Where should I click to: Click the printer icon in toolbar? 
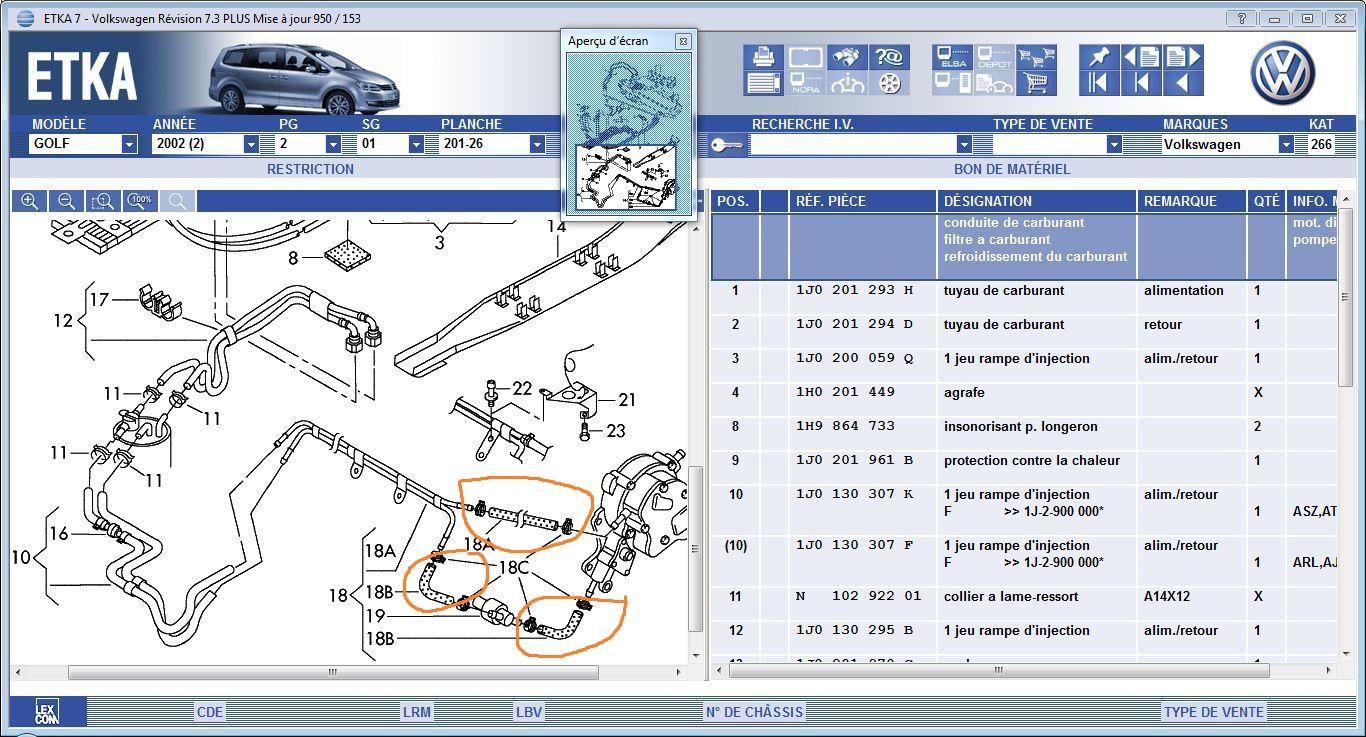click(x=764, y=58)
